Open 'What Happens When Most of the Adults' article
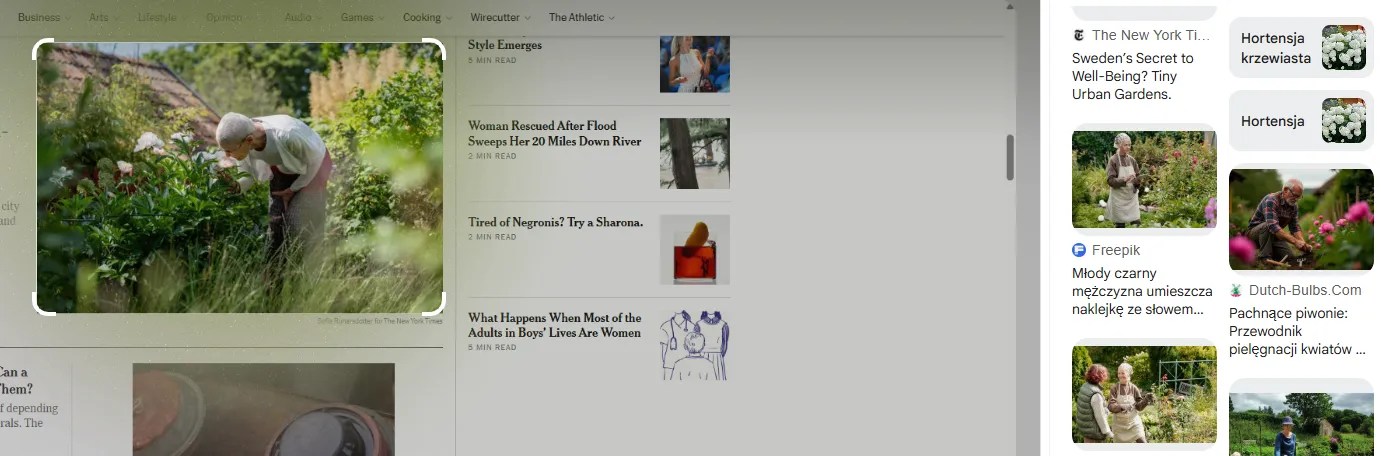The width and height of the screenshot is (1381, 456). 555,325
